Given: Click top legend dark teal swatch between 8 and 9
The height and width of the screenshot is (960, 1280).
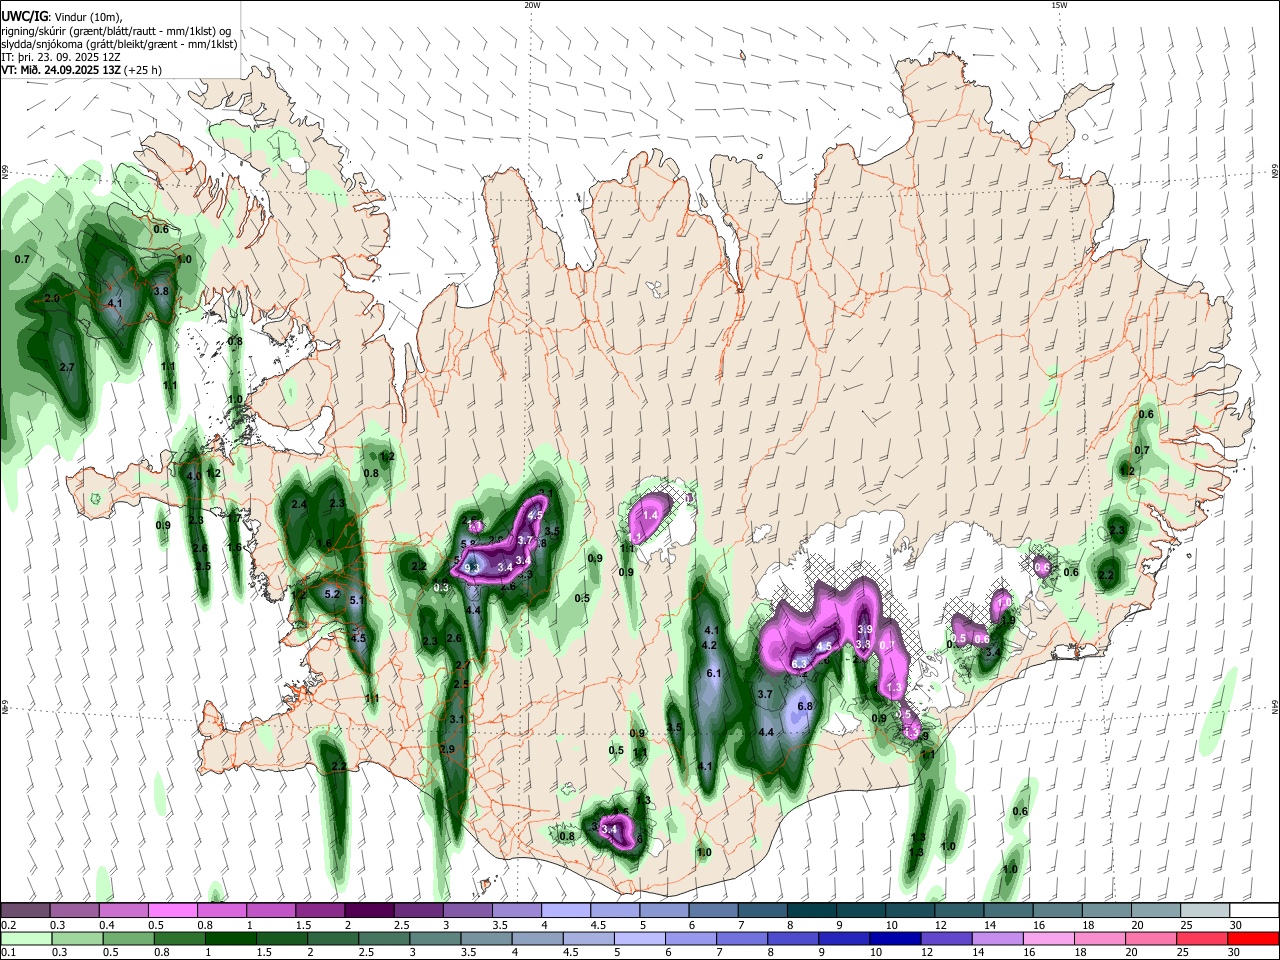Looking at the screenshot, I should pos(812,910).
